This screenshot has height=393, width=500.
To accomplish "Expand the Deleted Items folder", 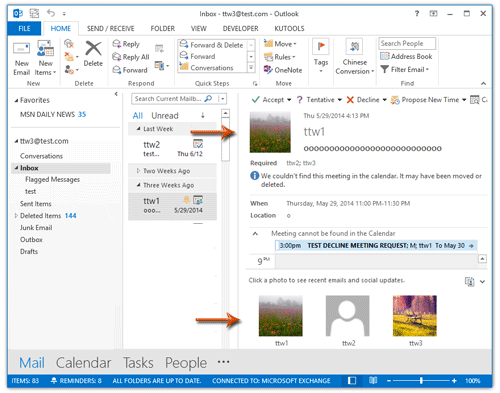I will tap(16, 216).
